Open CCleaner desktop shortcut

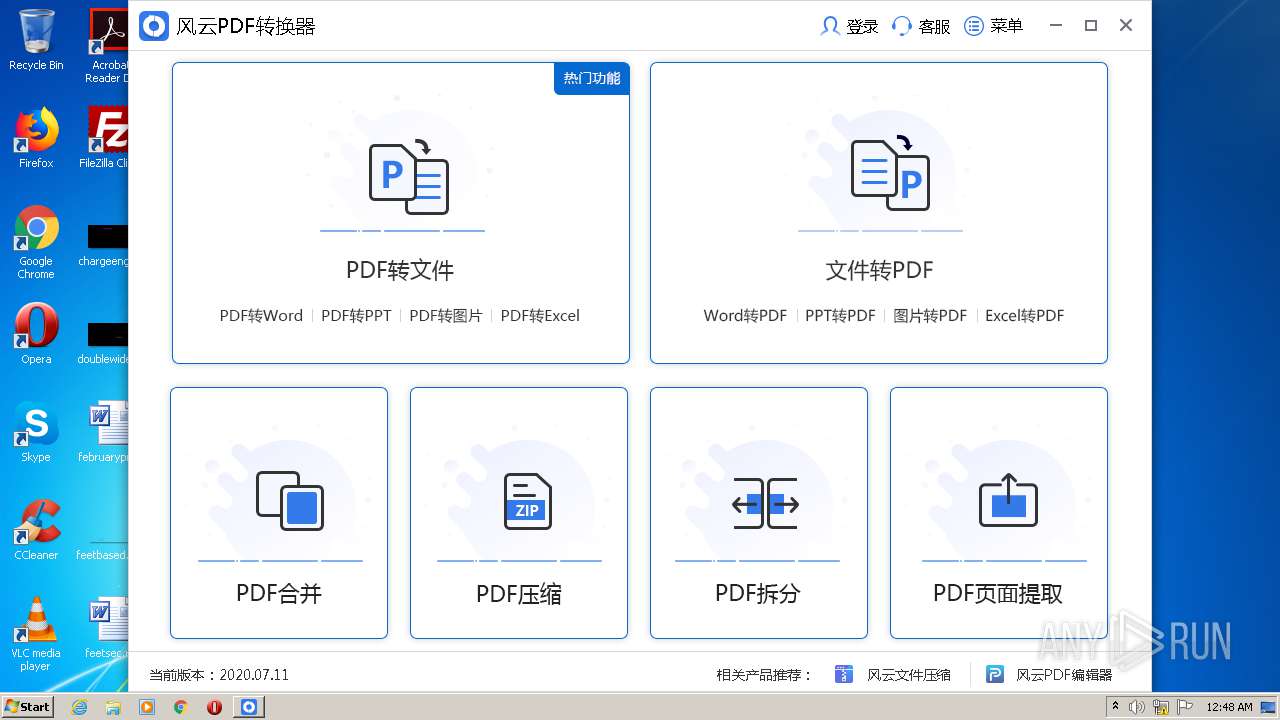click(36, 530)
